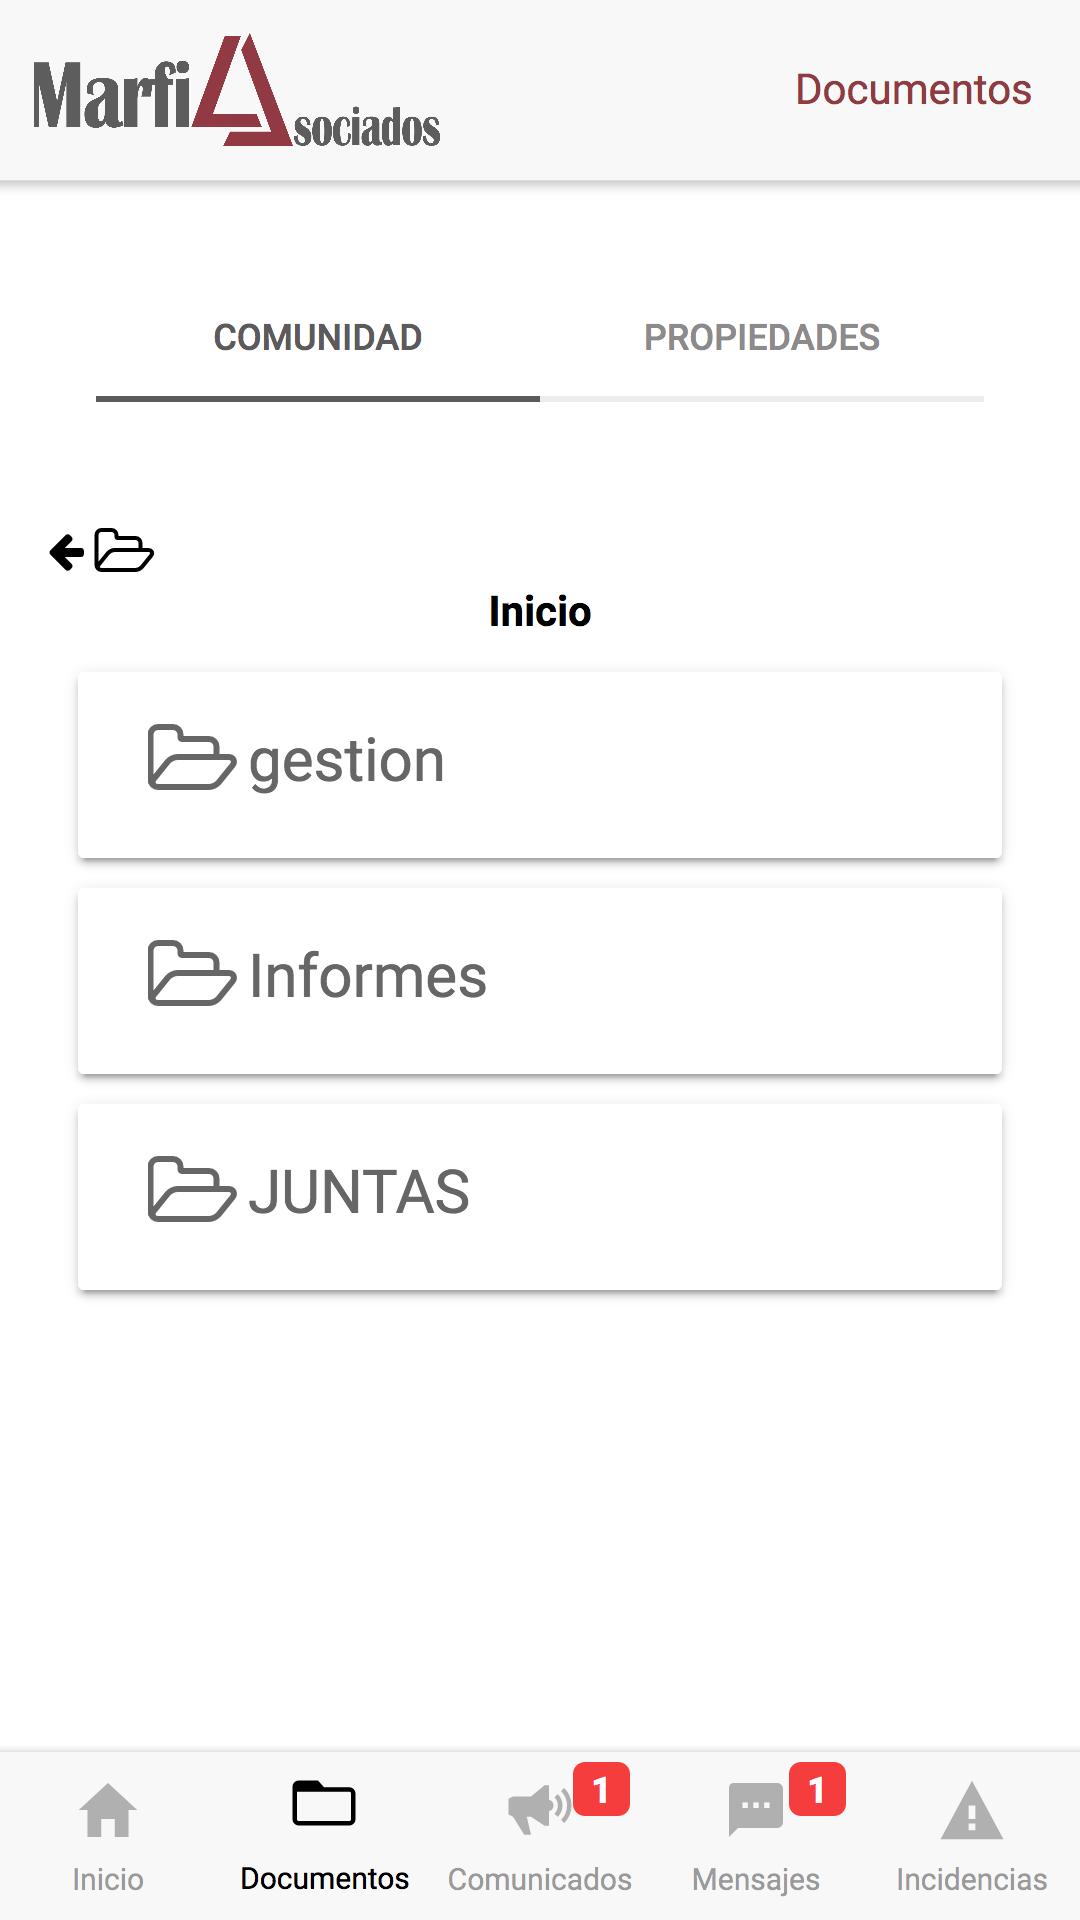Click the open folder breadcrumb icon
Image resolution: width=1080 pixels, height=1920 pixels.
(124, 551)
